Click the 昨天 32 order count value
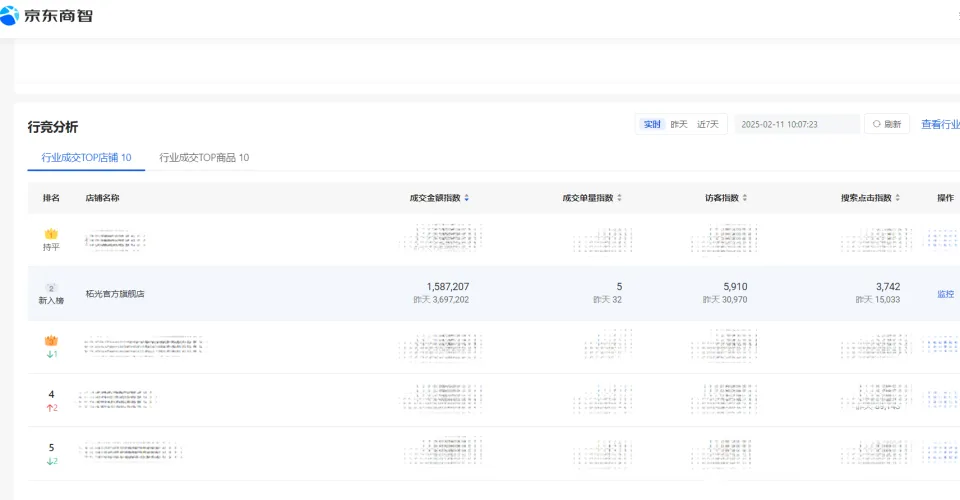The width and height of the screenshot is (960, 500). click(x=607, y=300)
